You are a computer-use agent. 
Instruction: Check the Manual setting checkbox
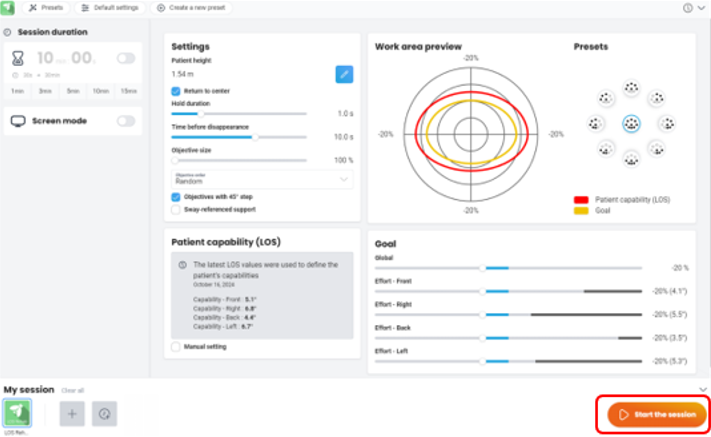click(x=176, y=347)
